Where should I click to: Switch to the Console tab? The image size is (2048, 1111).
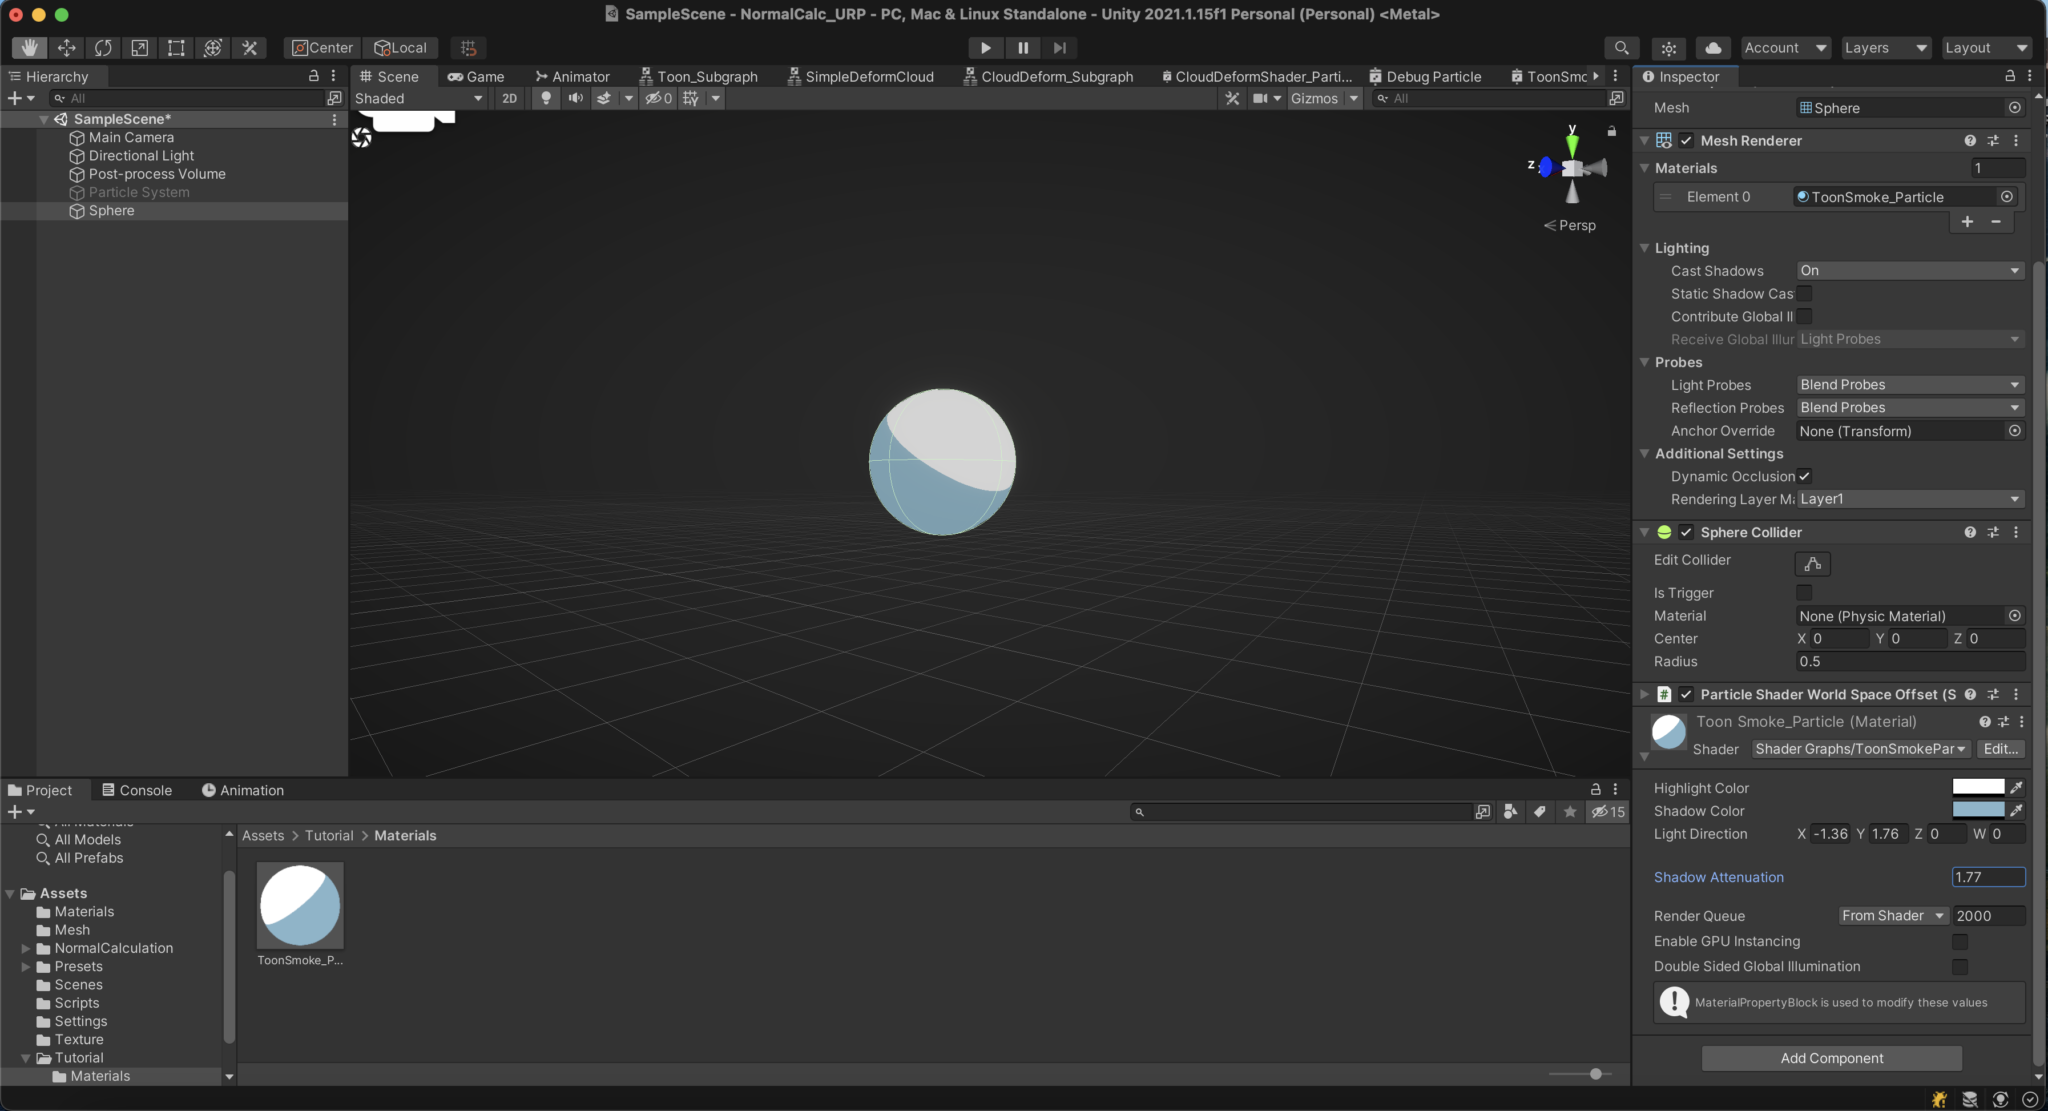point(138,789)
